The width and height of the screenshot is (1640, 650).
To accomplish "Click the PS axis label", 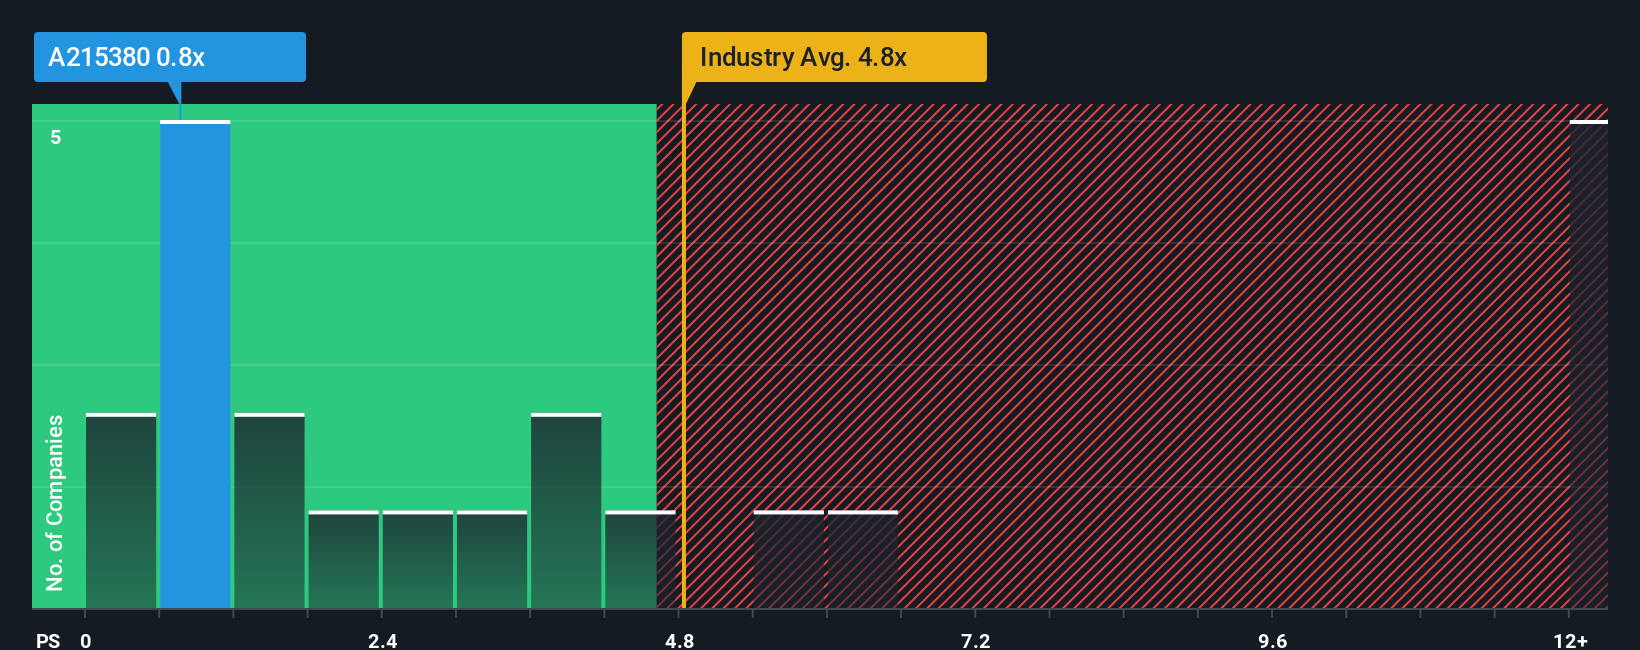I will coord(48,640).
